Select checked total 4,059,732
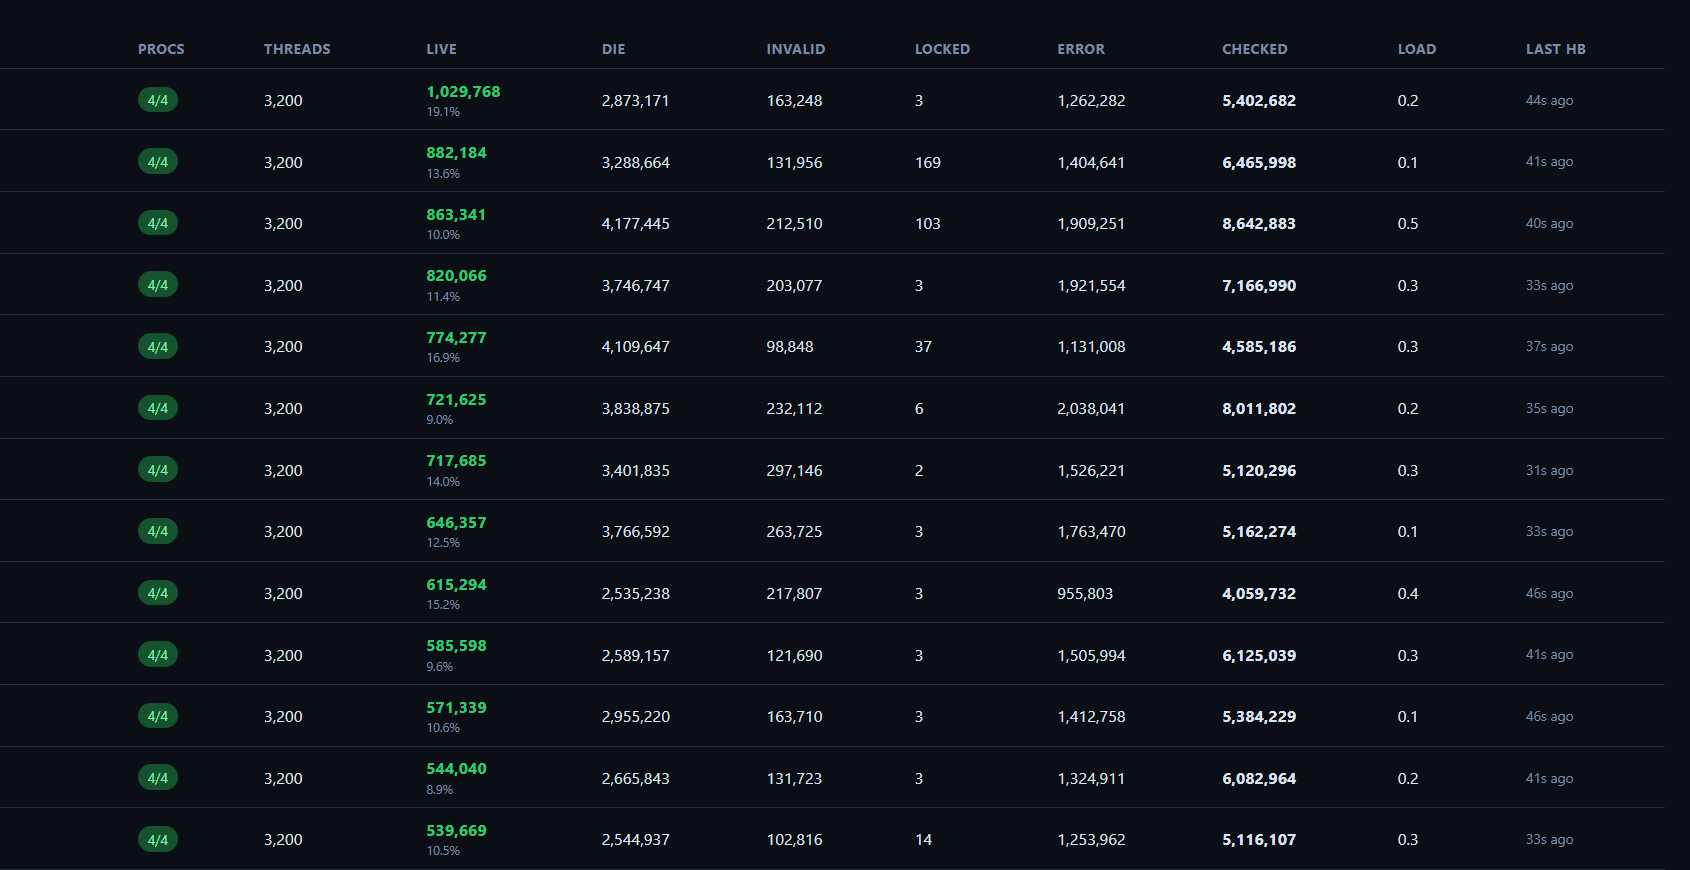 point(1259,594)
